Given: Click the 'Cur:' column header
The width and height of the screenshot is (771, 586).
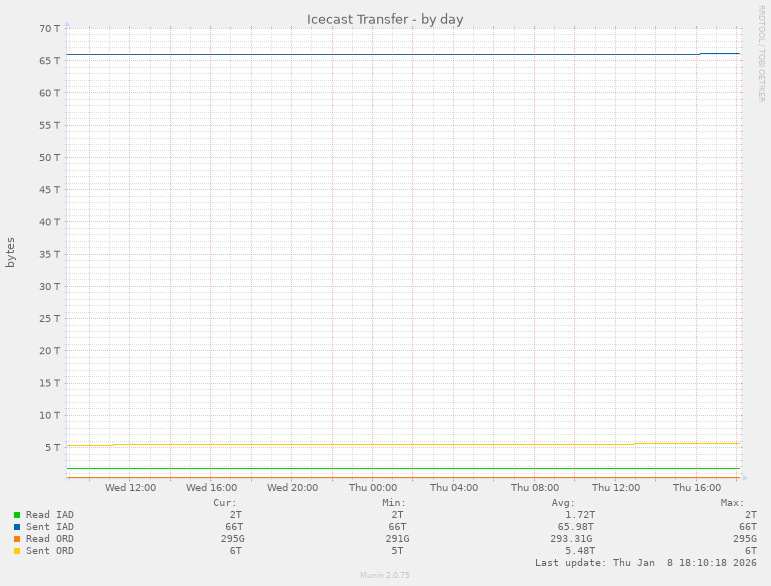Looking at the screenshot, I should point(225,503).
